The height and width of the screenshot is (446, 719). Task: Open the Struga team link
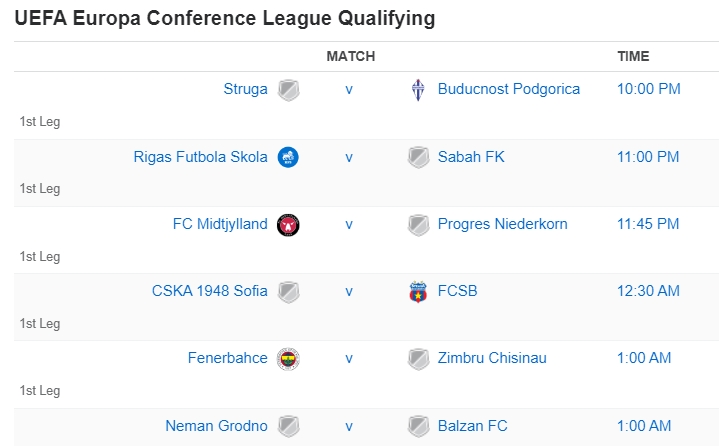point(245,89)
